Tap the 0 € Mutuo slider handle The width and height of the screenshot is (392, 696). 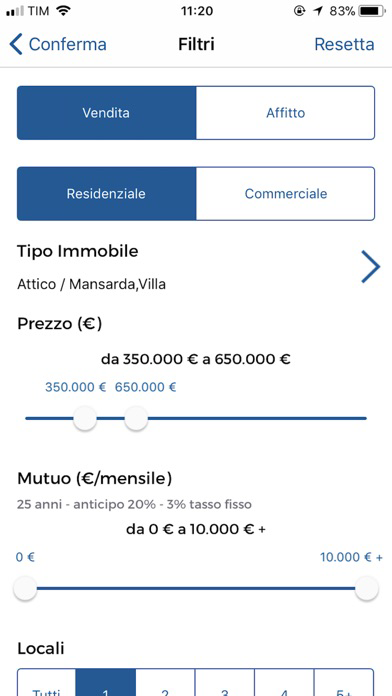[x=25, y=589]
